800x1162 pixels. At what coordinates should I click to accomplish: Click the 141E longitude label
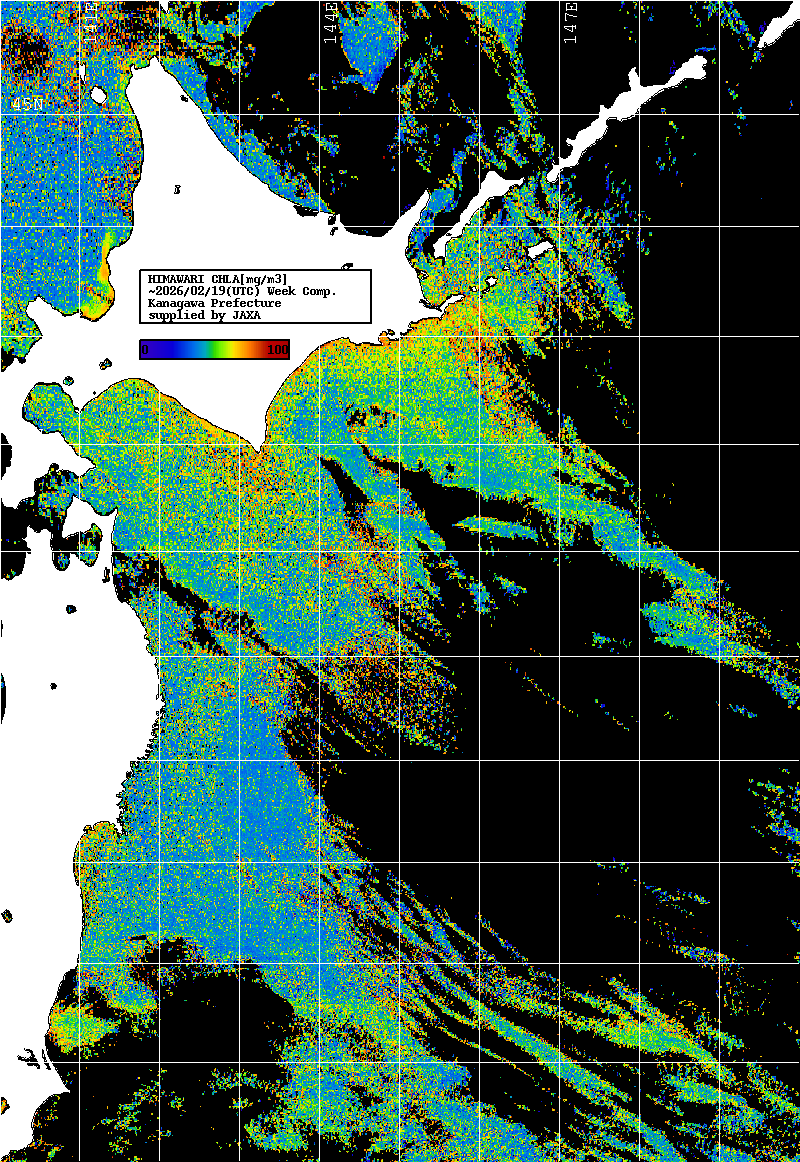pyautogui.click(x=91, y=18)
